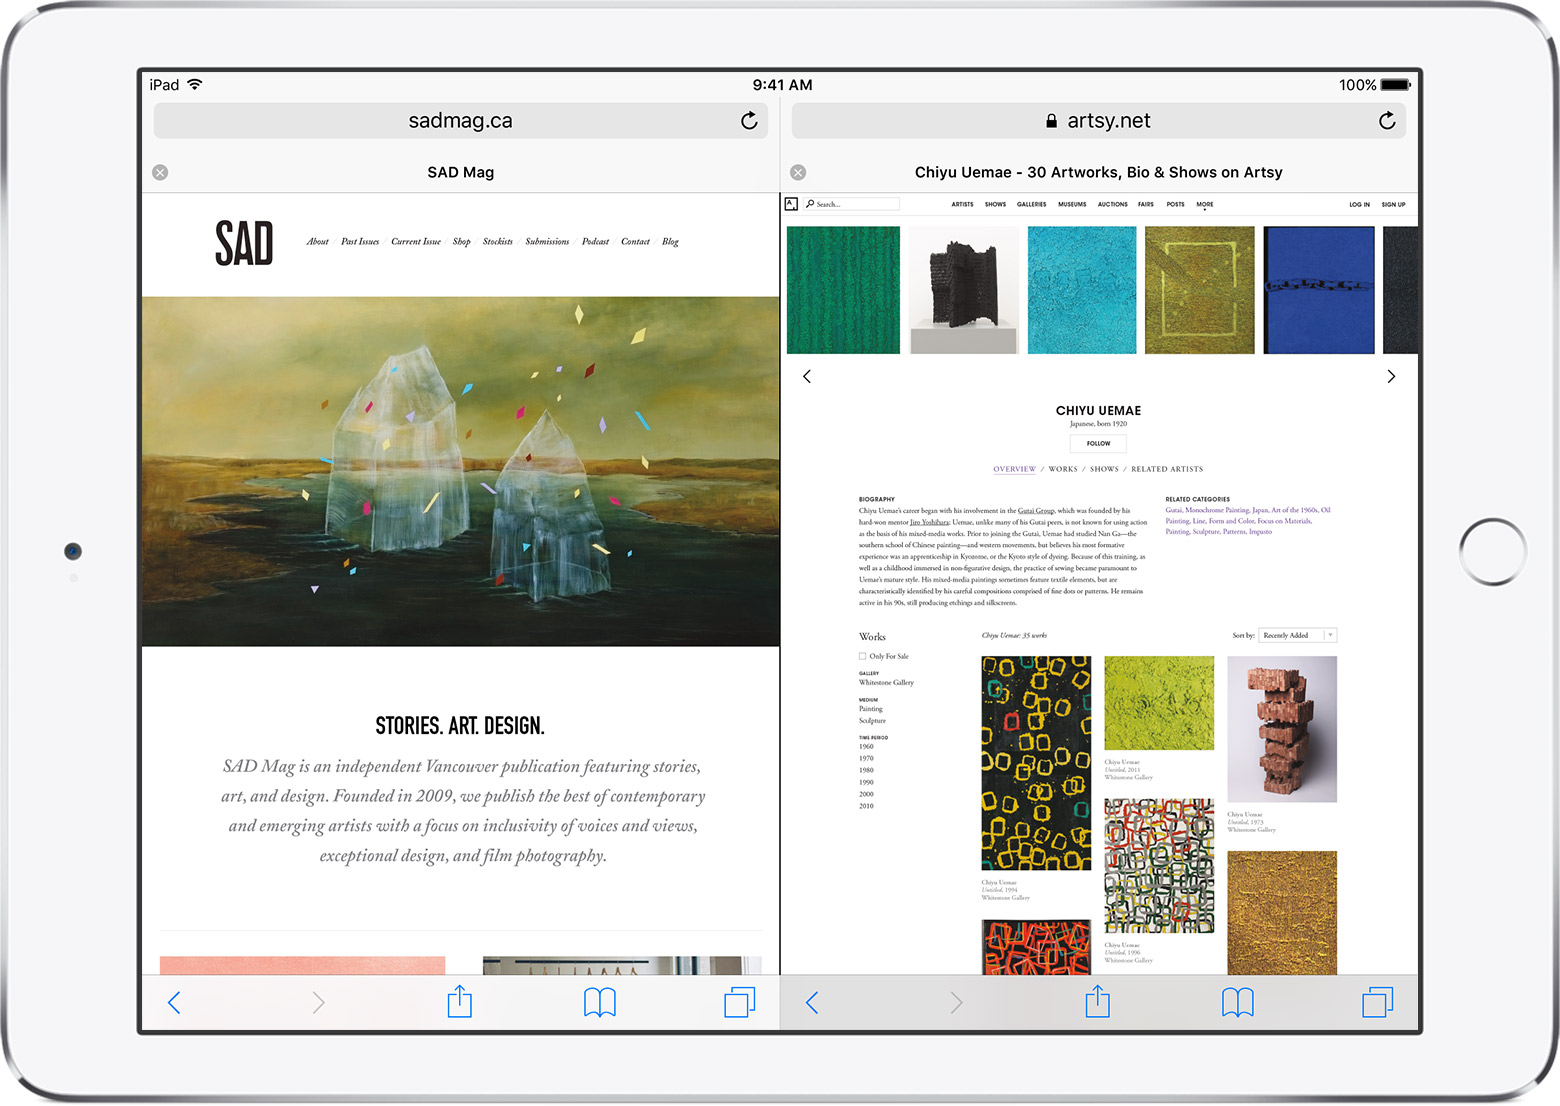
Task: Go back in the right Safari pane
Action: [812, 1002]
